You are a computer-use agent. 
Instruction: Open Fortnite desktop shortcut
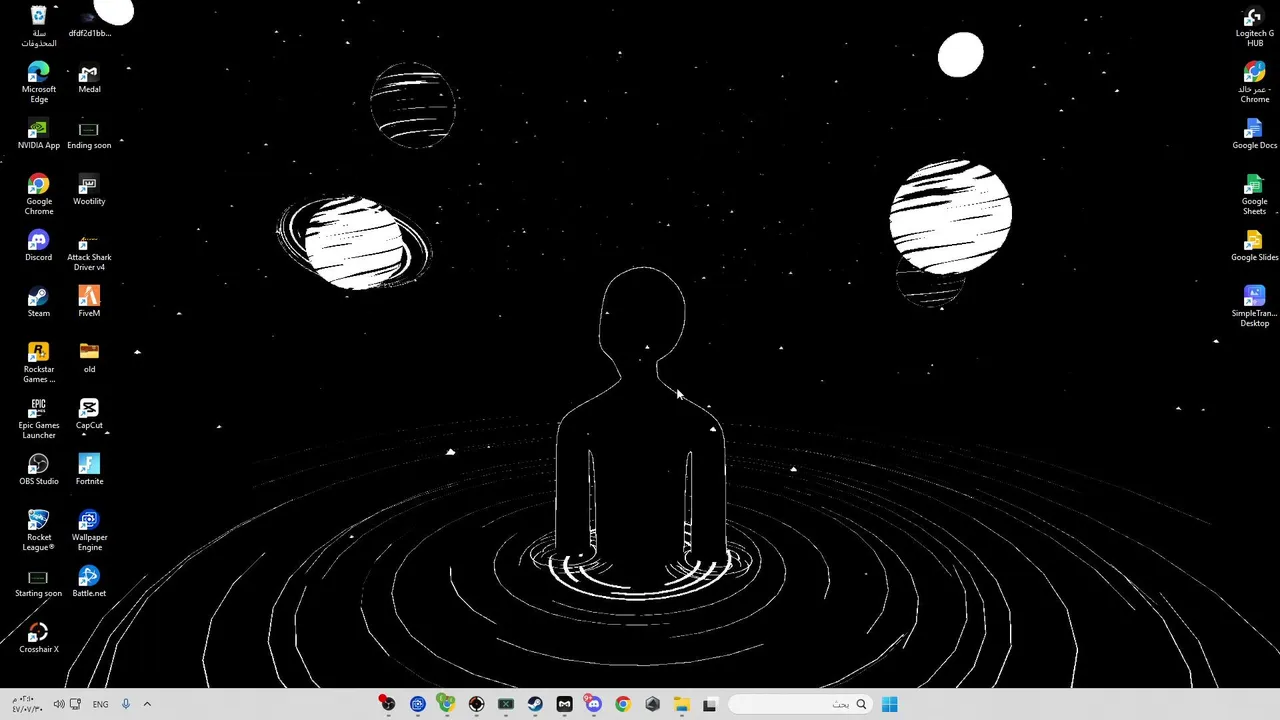[x=89, y=471]
